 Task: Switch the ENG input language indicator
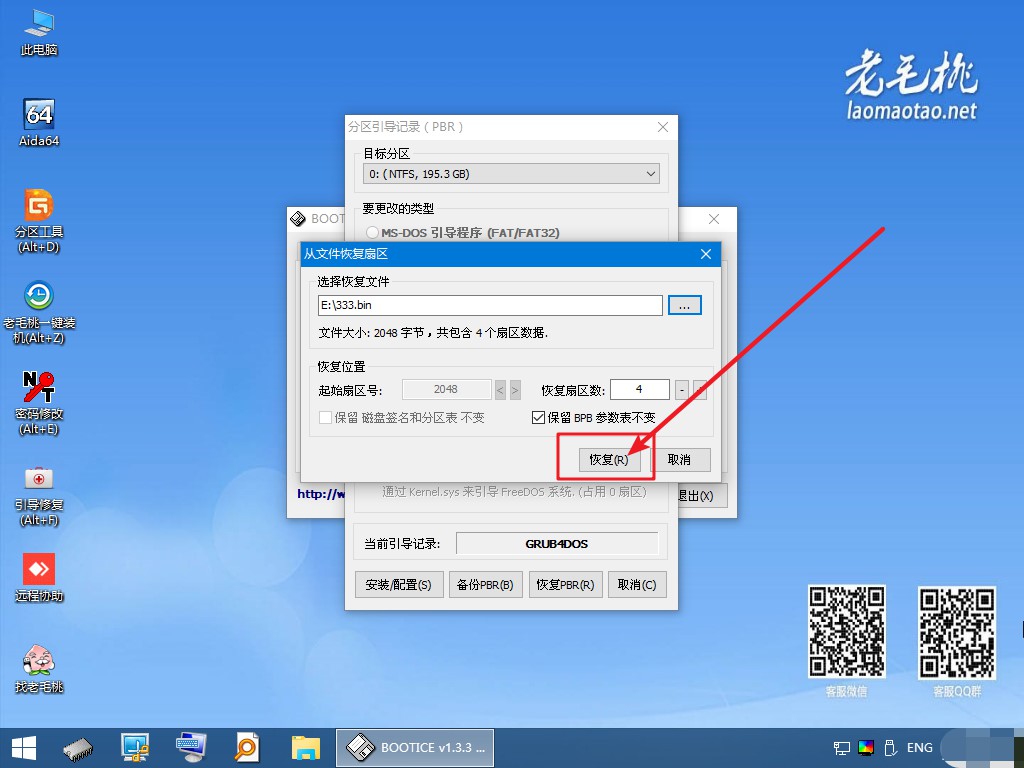pyautogui.click(x=920, y=748)
